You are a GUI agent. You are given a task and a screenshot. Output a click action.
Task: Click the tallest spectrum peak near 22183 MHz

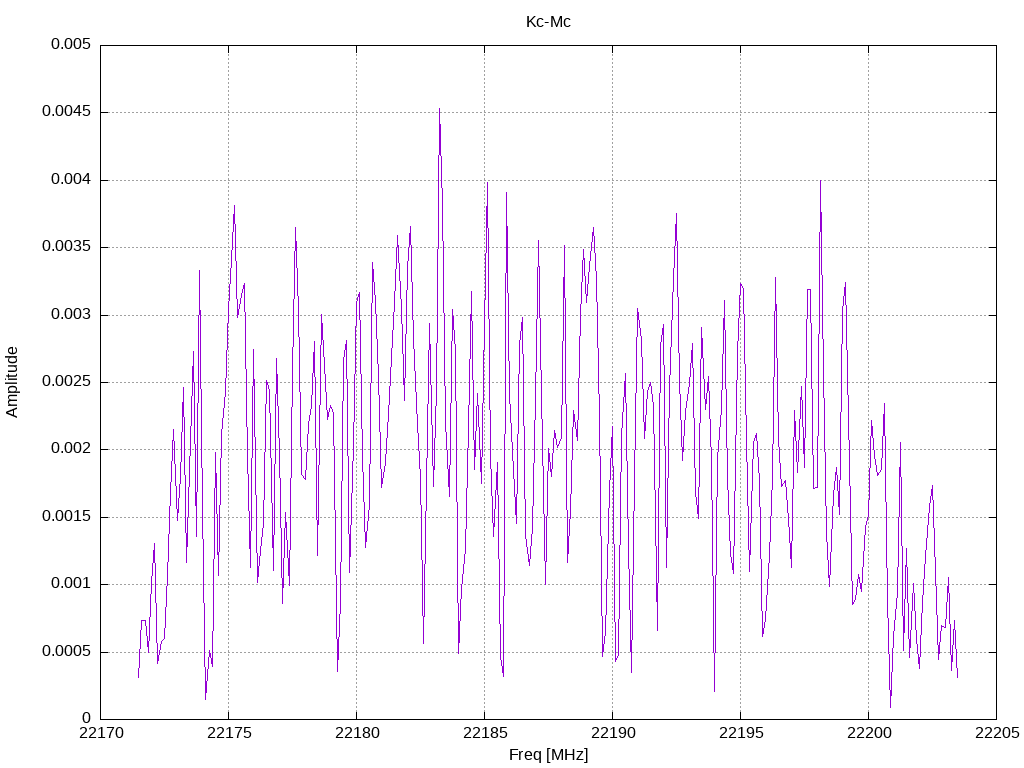(x=440, y=110)
